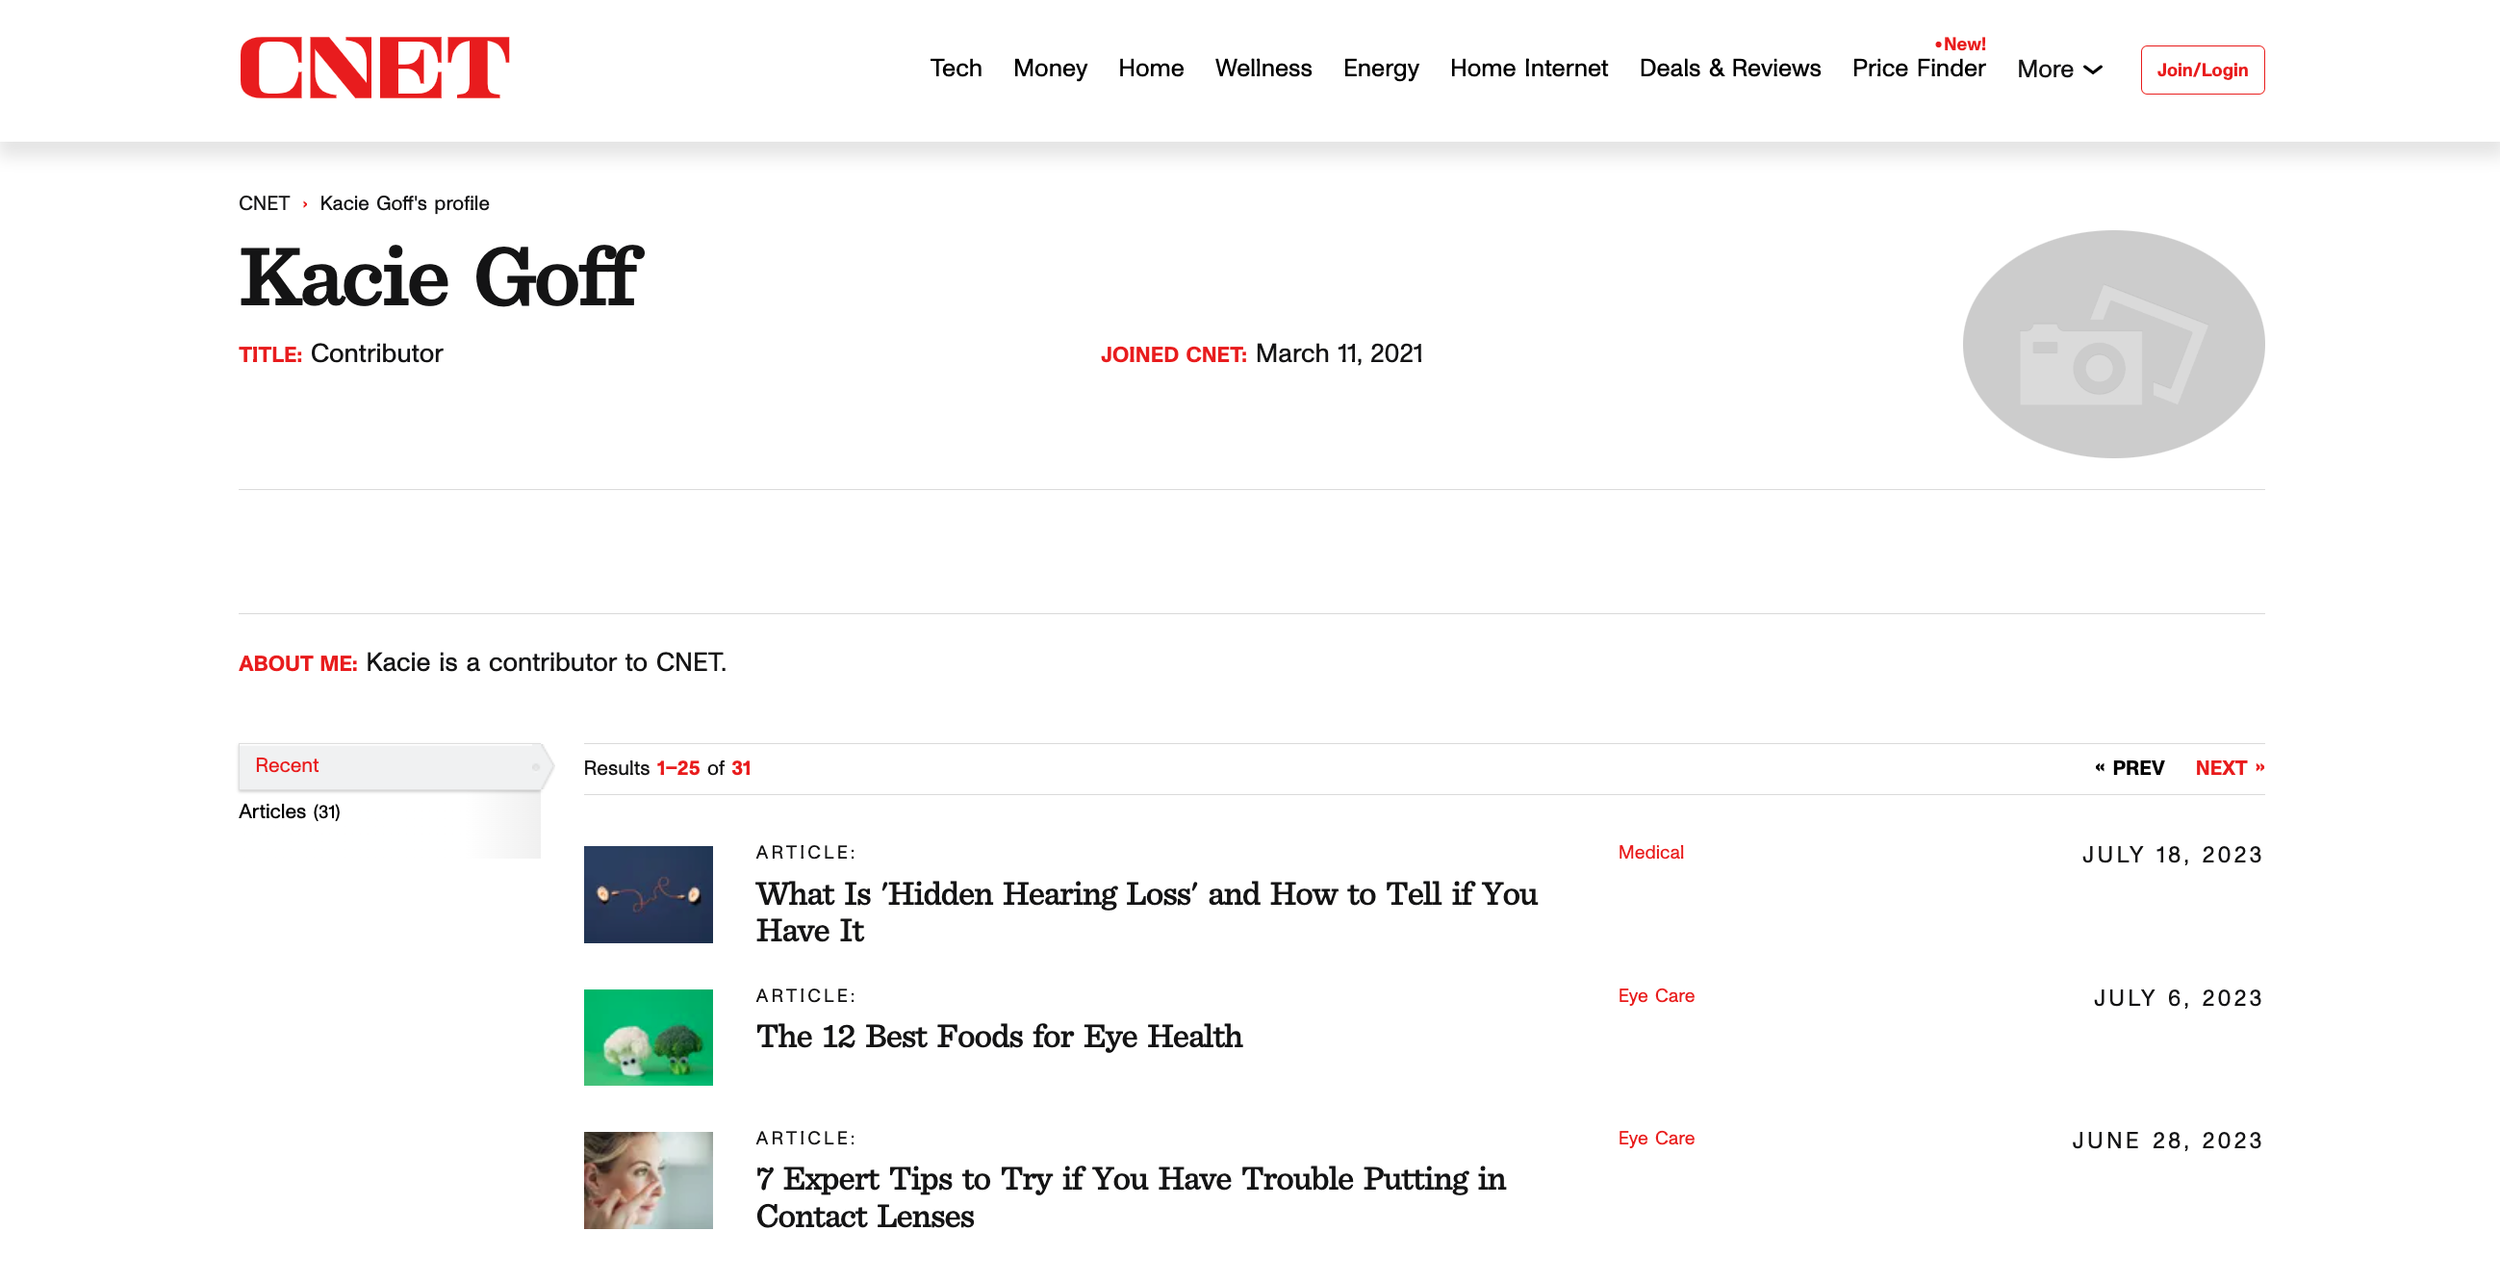Image resolution: width=2500 pixels, height=1263 pixels.
Task: Click the 'Kacie Goff' heading
Action: click(440, 277)
